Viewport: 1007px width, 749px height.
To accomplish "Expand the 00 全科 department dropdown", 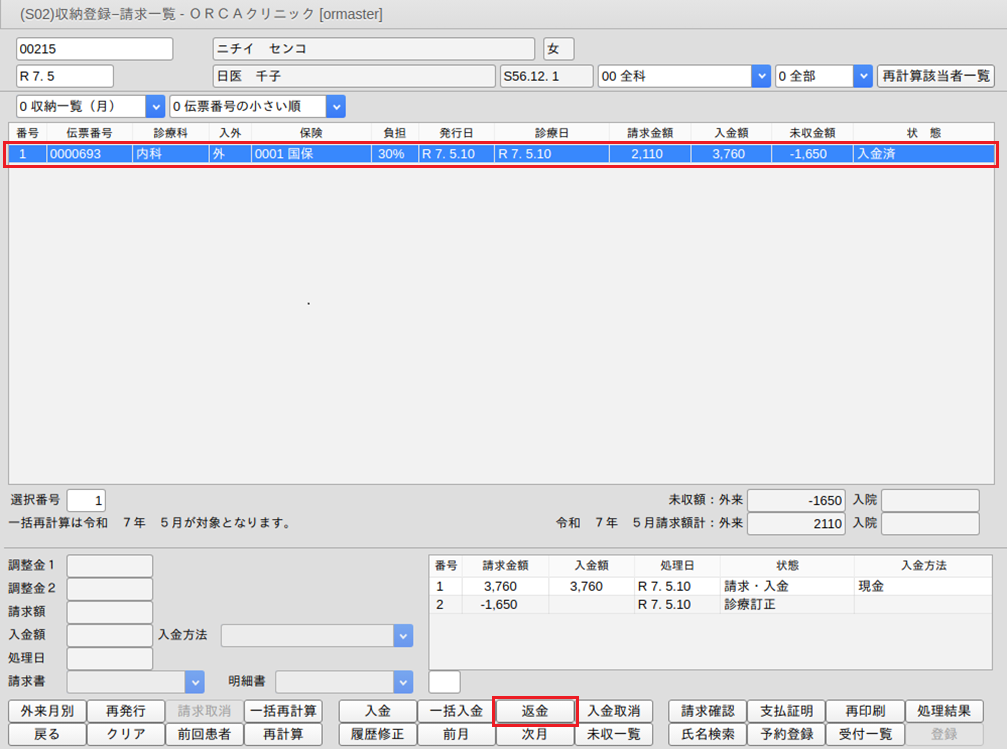I will pyautogui.click(x=760, y=76).
